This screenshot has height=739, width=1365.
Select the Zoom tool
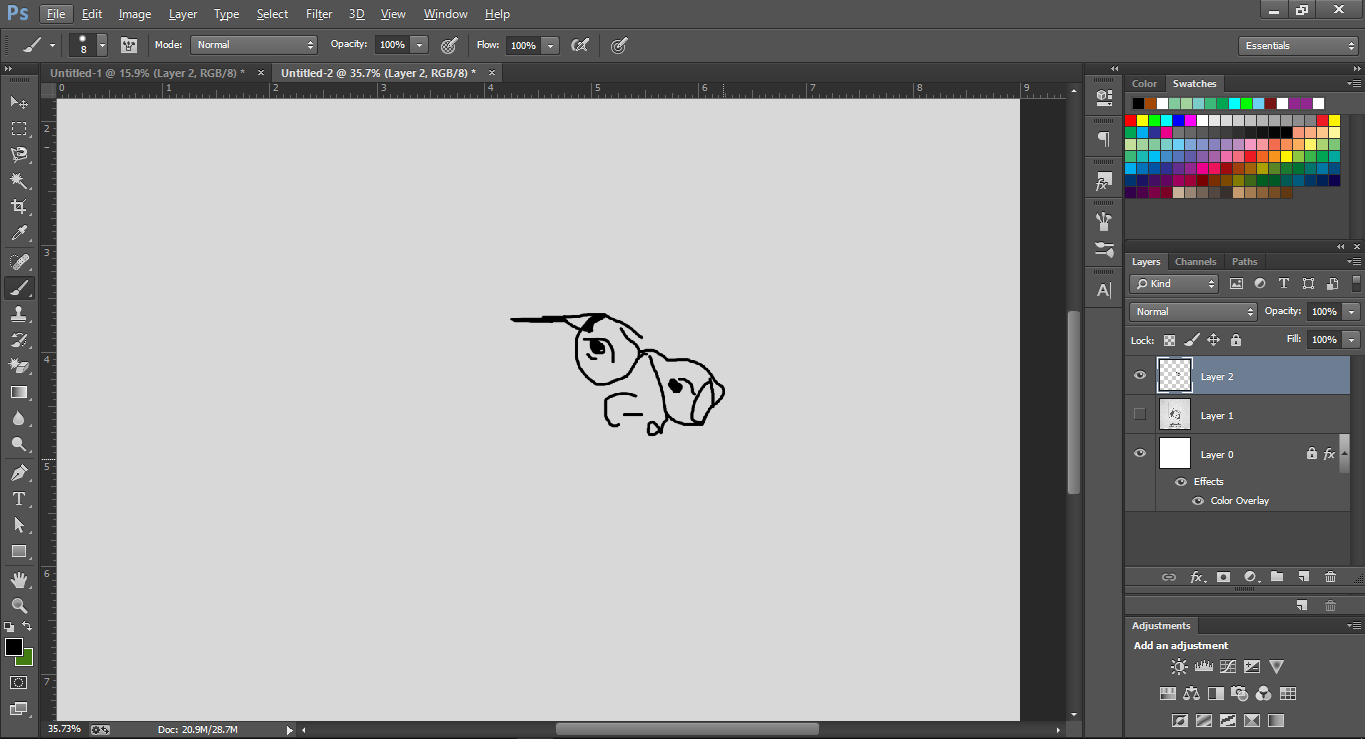point(19,606)
